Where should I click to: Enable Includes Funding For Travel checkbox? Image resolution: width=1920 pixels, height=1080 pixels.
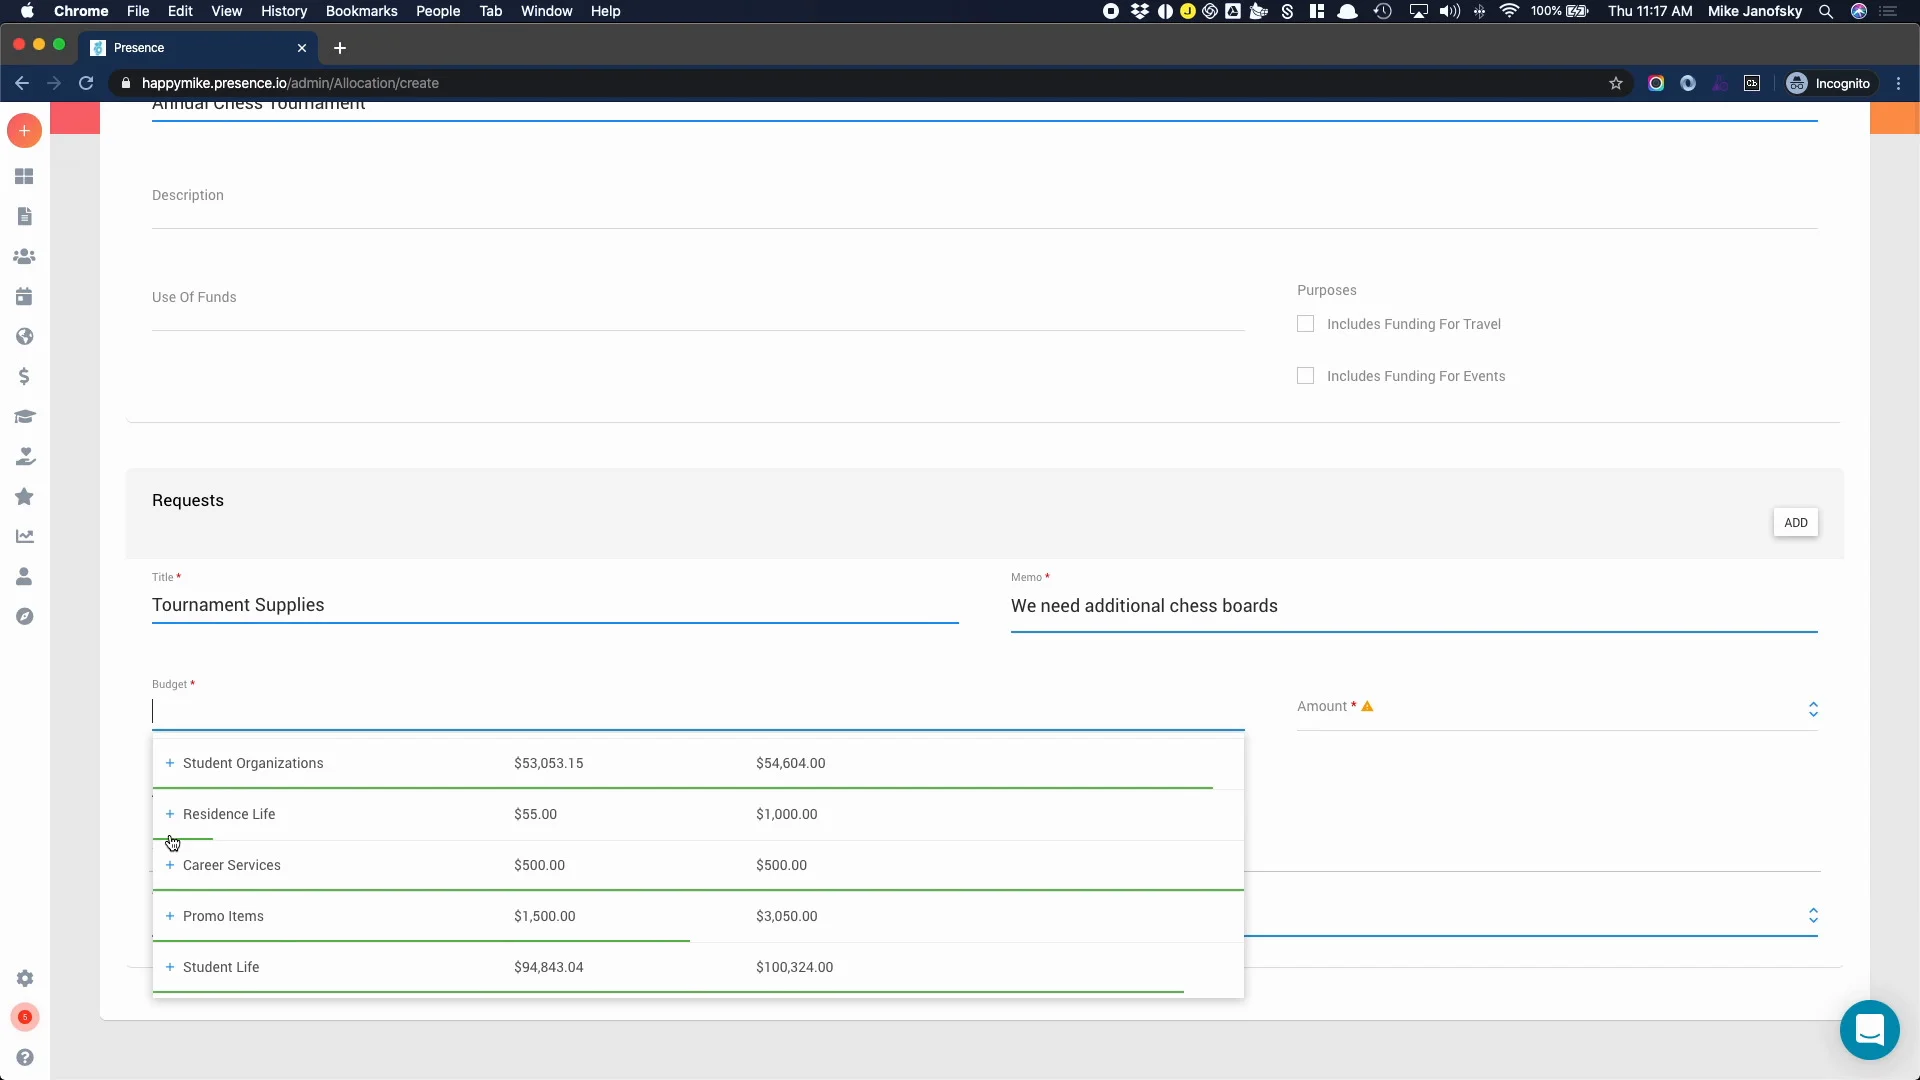coord(1305,324)
